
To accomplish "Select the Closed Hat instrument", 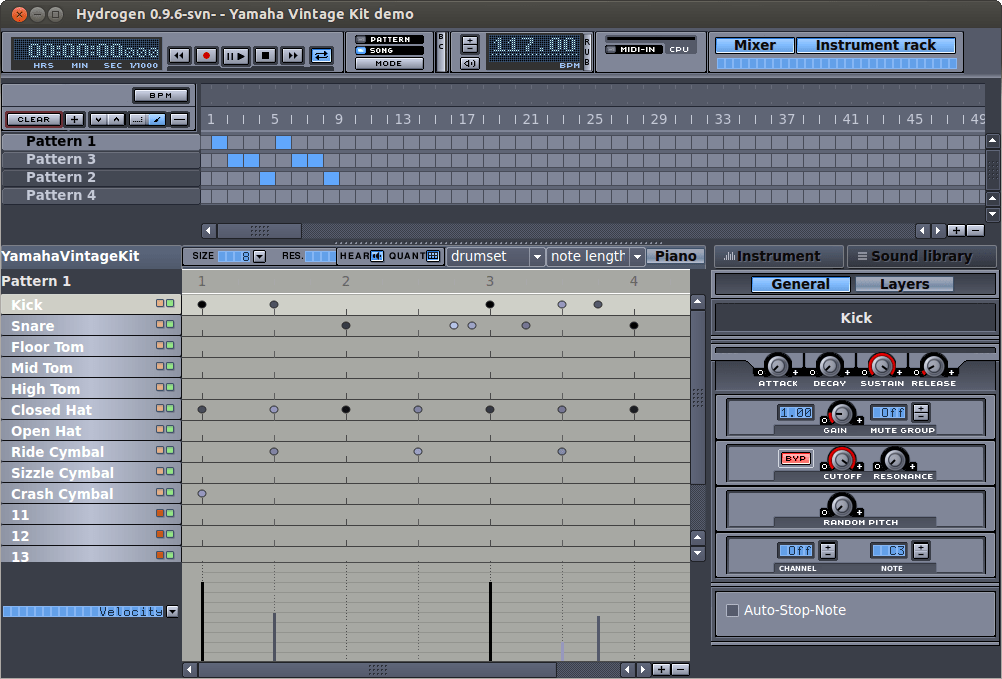I will [x=91, y=410].
